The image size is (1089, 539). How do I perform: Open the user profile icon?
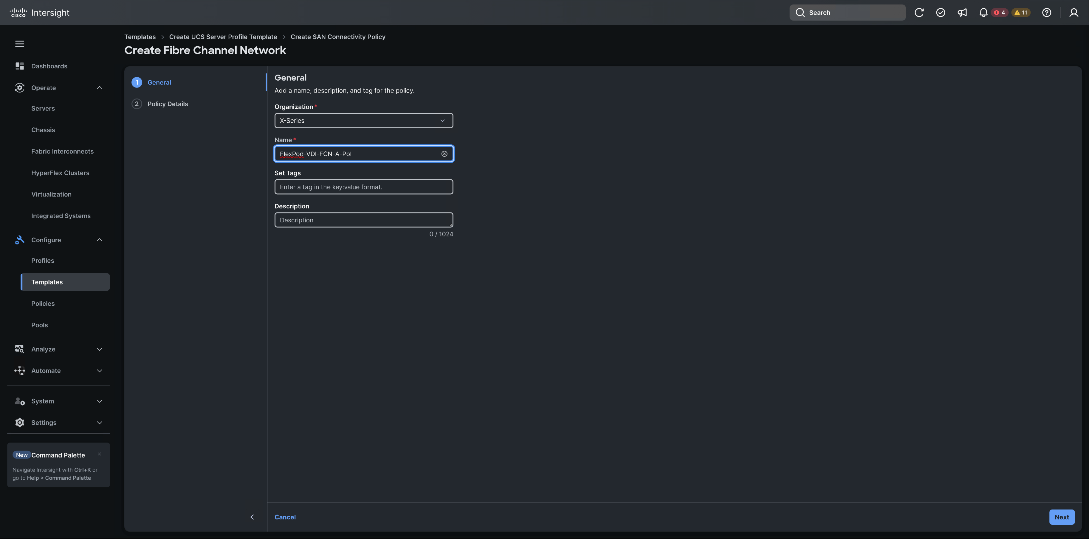click(x=1074, y=13)
